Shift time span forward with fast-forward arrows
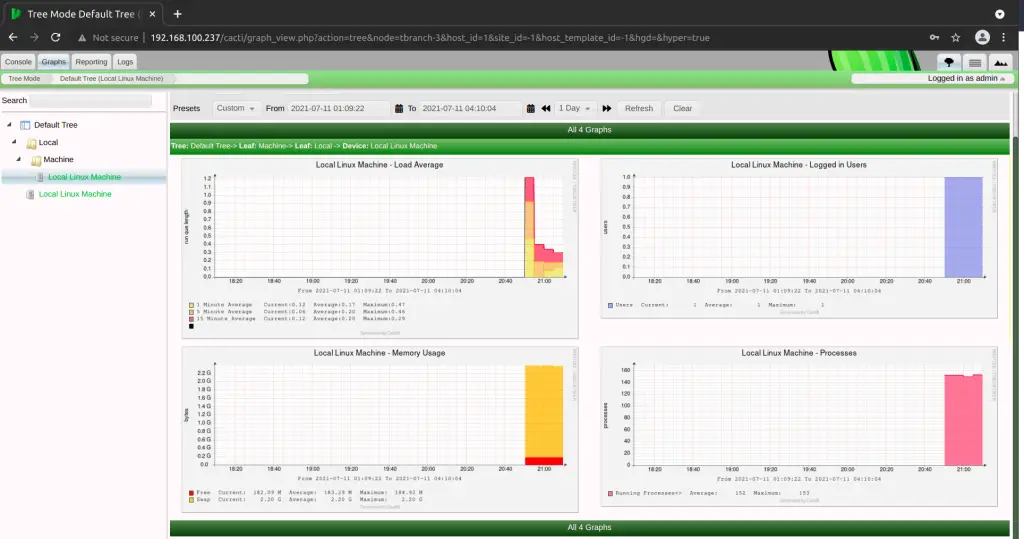The width and height of the screenshot is (1024, 539). pos(607,108)
